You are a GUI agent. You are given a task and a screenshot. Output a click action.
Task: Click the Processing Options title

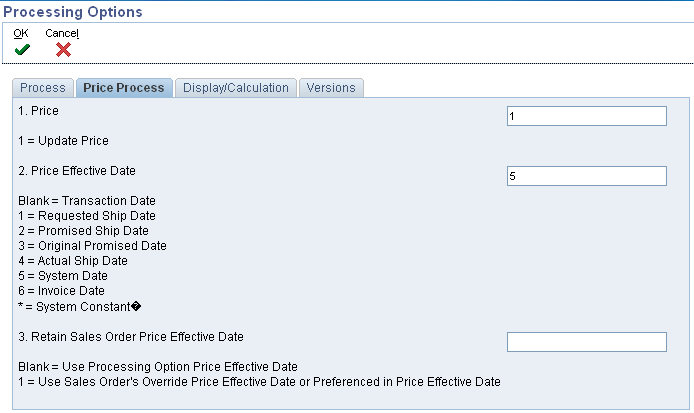coord(73,12)
